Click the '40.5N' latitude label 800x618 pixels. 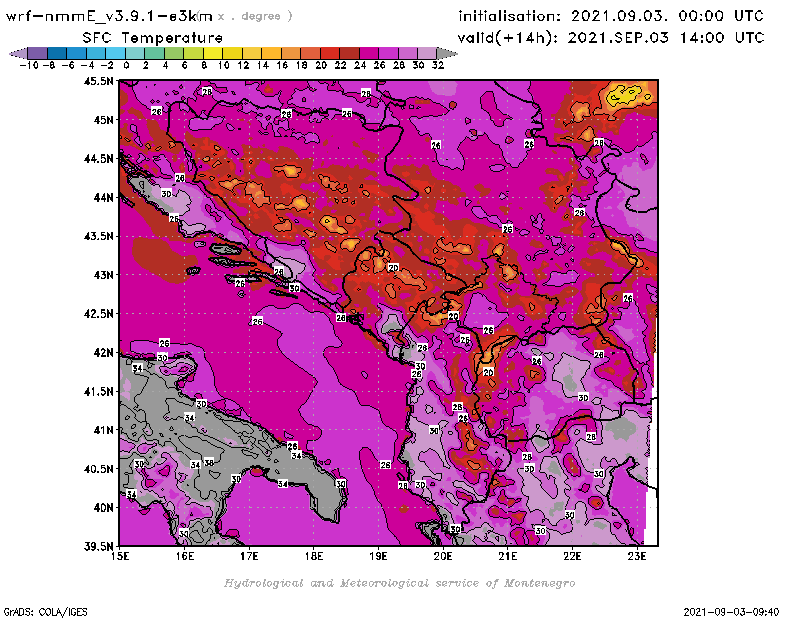(x=98, y=468)
